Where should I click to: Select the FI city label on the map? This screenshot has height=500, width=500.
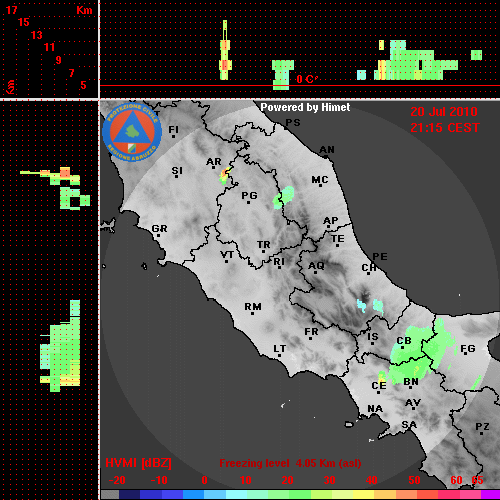click(x=173, y=129)
